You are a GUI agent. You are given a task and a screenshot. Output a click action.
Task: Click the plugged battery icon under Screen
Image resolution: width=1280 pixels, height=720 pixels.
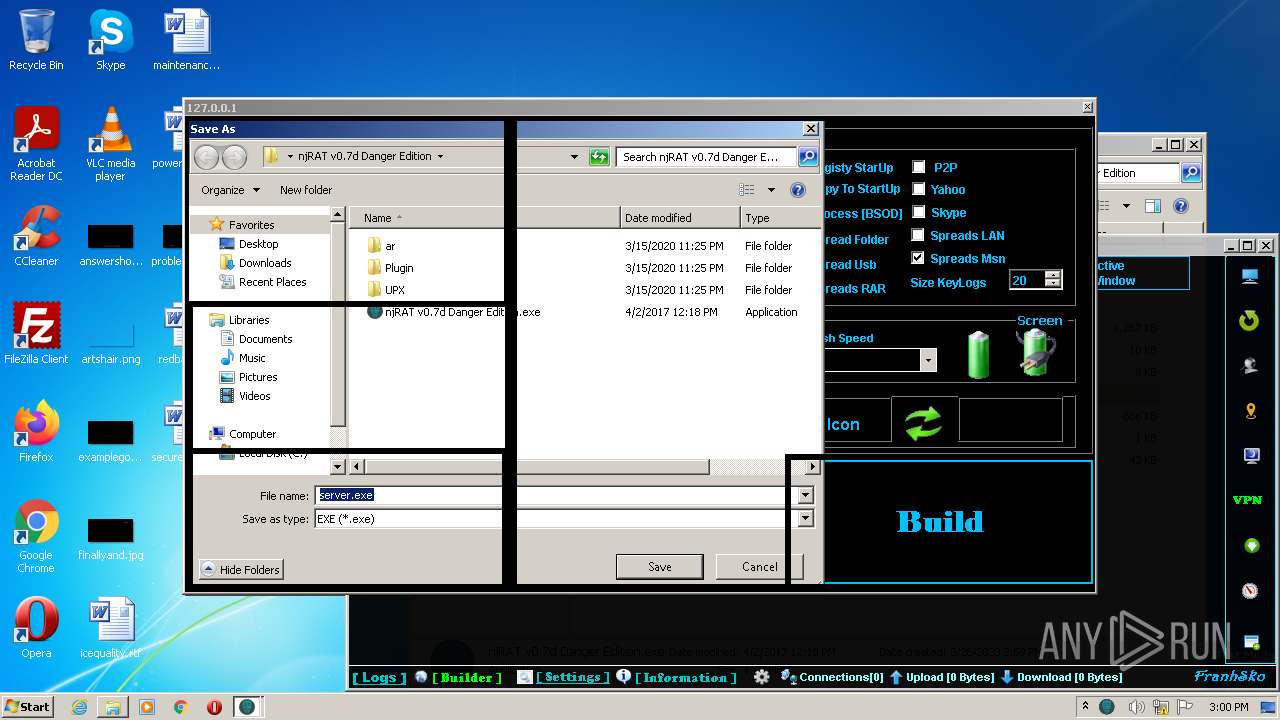click(x=1035, y=353)
